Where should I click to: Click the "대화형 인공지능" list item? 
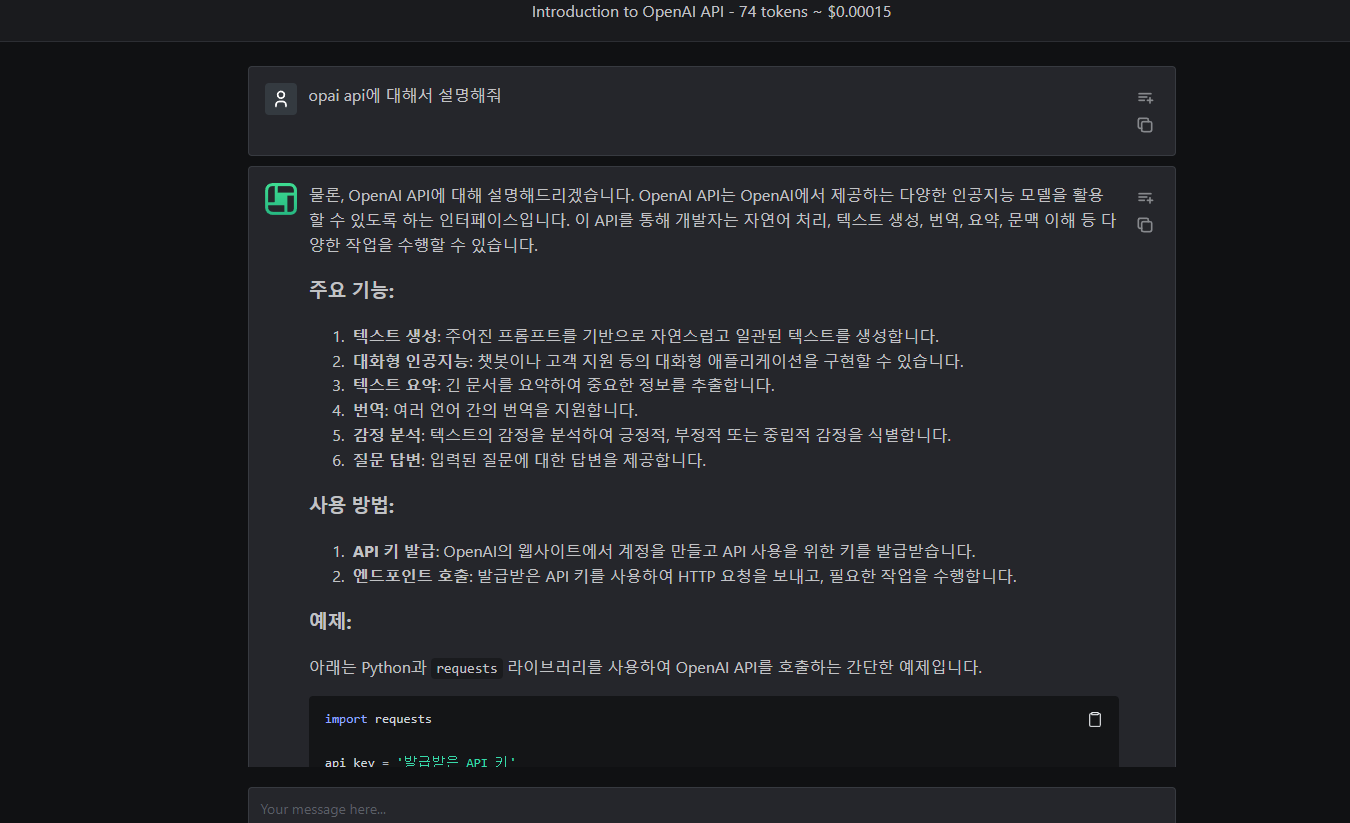(x=658, y=361)
